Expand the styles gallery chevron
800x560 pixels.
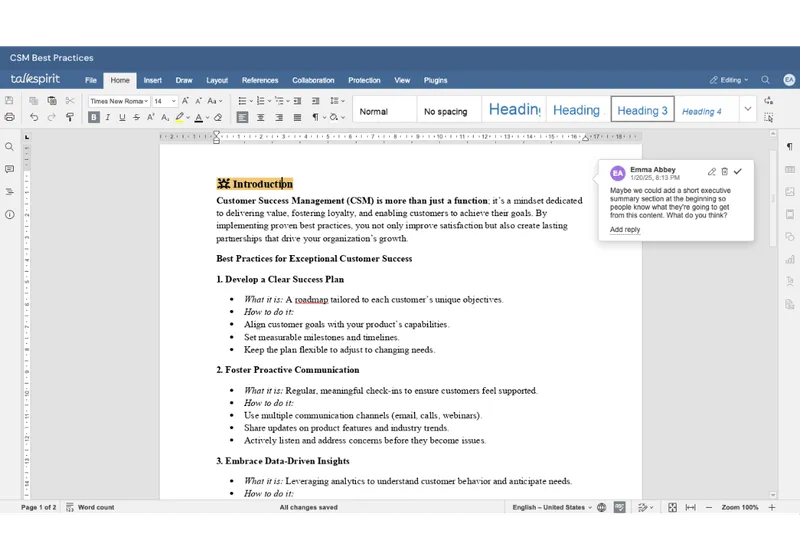tap(747, 109)
